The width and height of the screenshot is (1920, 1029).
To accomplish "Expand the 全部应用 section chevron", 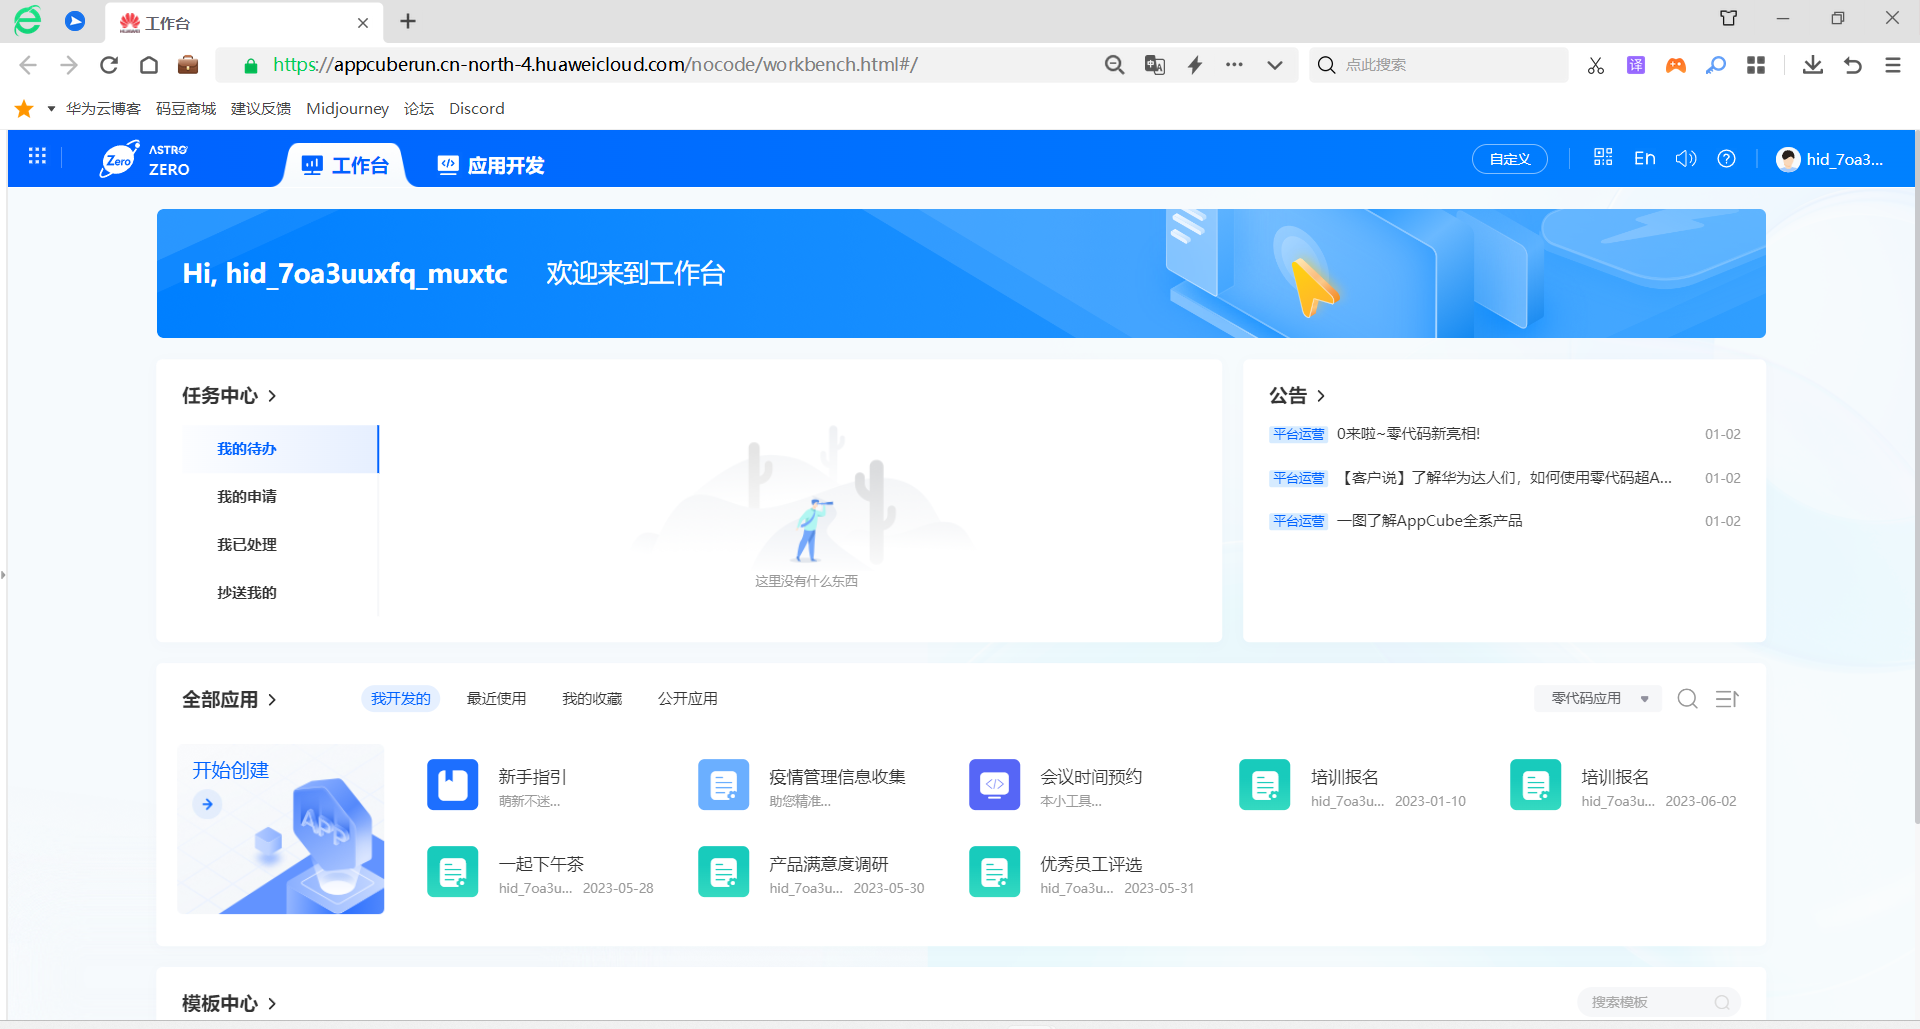I will [x=272, y=700].
